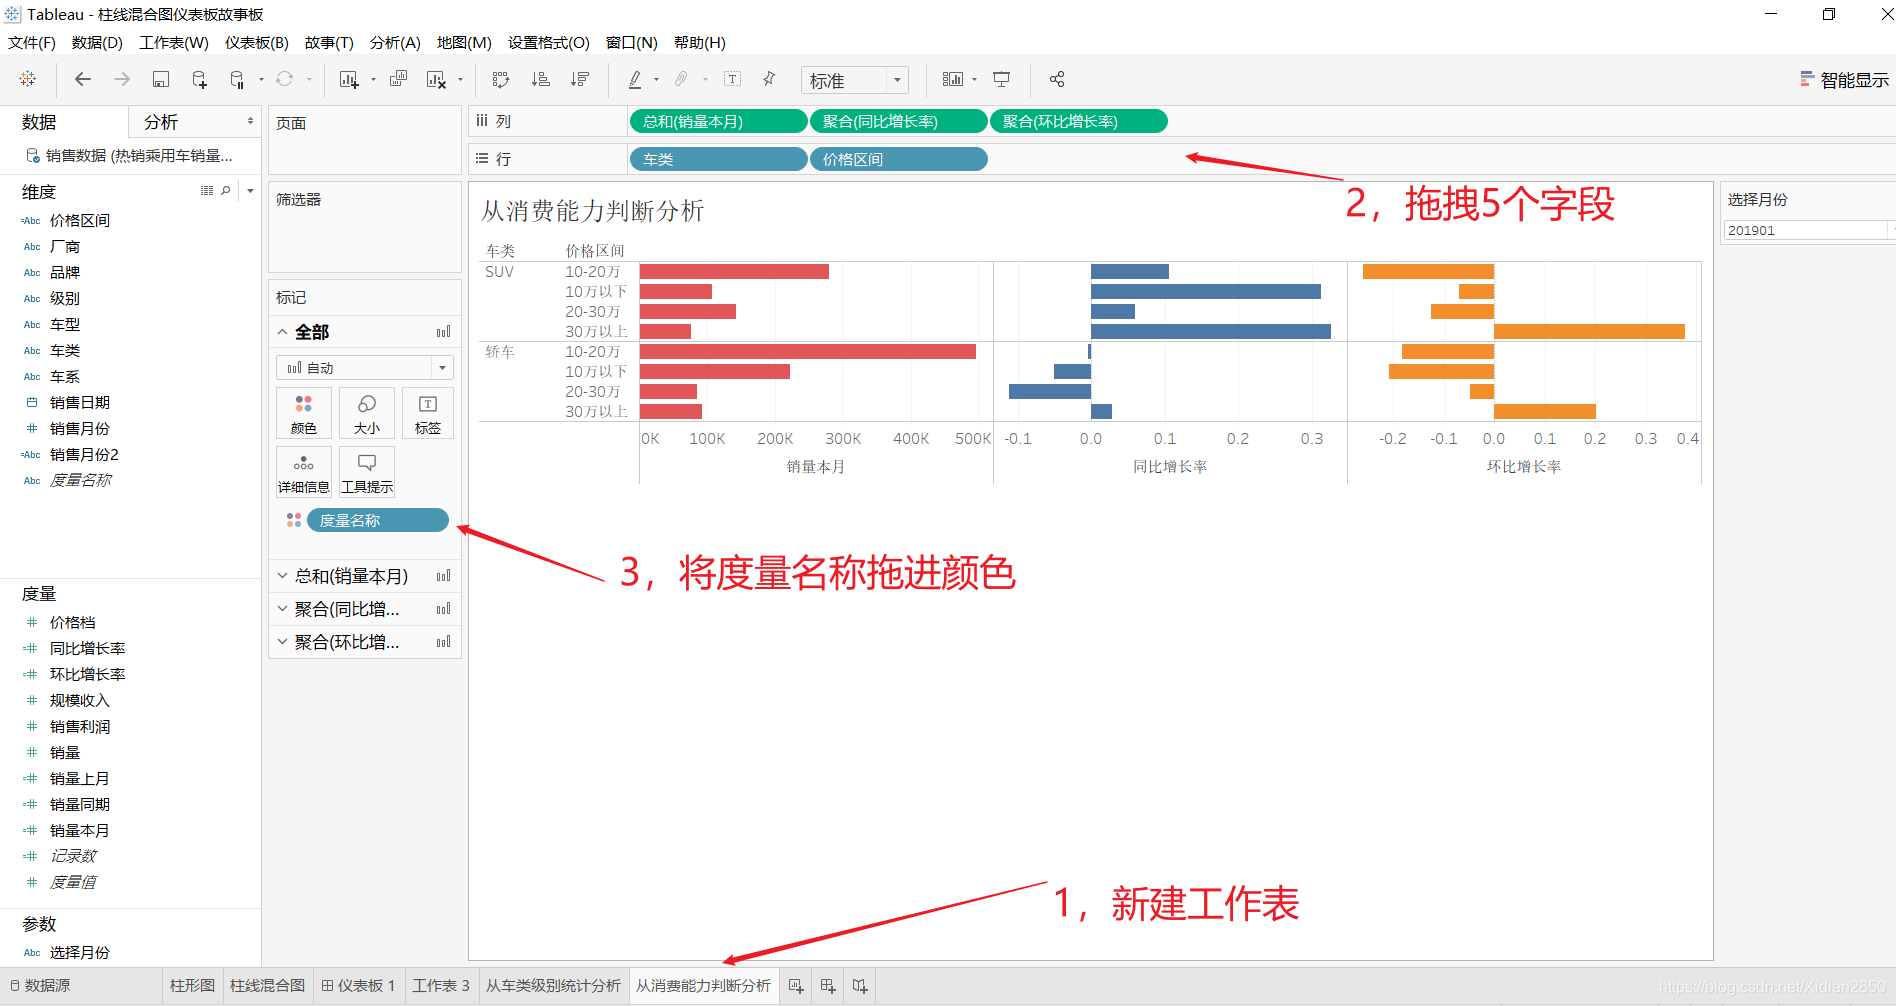Image resolution: width=1896 pixels, height=1006 pixels.
Task: Click the 标签 label mark button
Action: coord(428,413)
